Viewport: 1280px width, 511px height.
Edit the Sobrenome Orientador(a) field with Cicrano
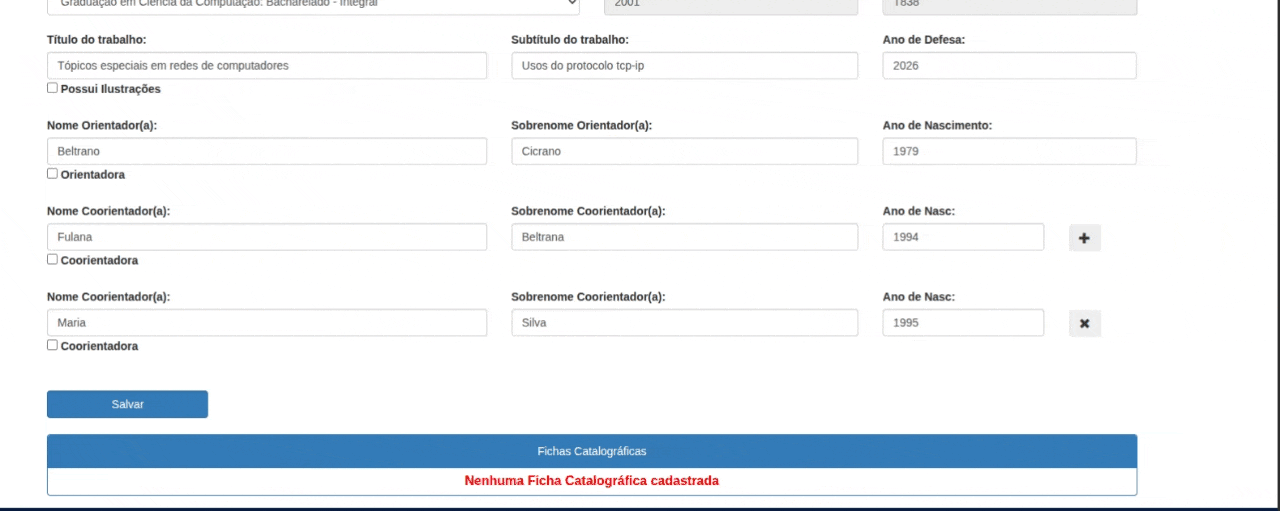[x=684, y=152]
